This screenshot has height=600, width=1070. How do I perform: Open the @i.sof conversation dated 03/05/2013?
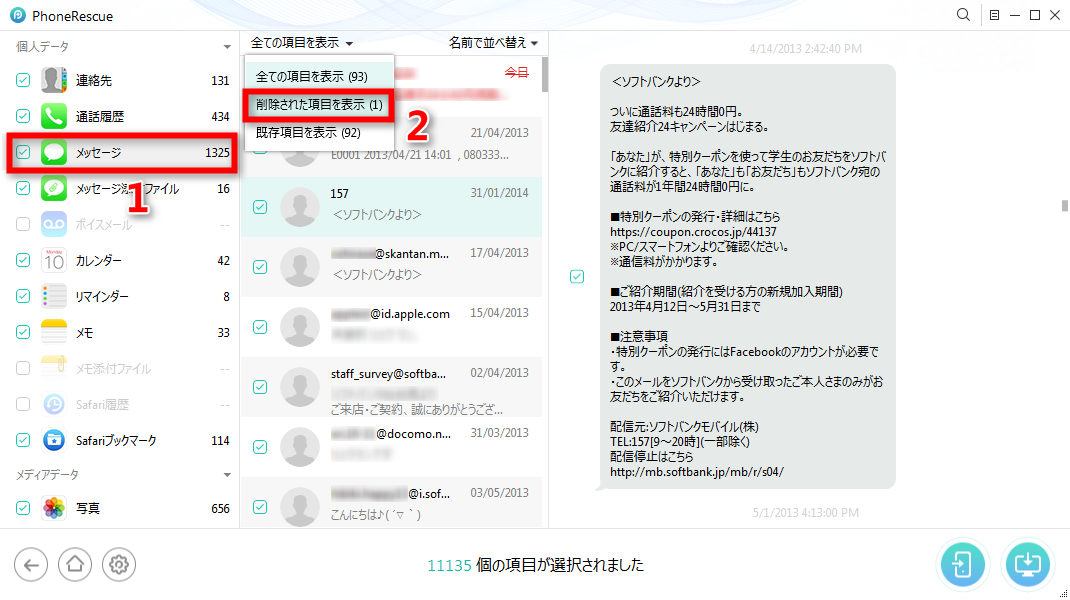[x=392, y=504]
